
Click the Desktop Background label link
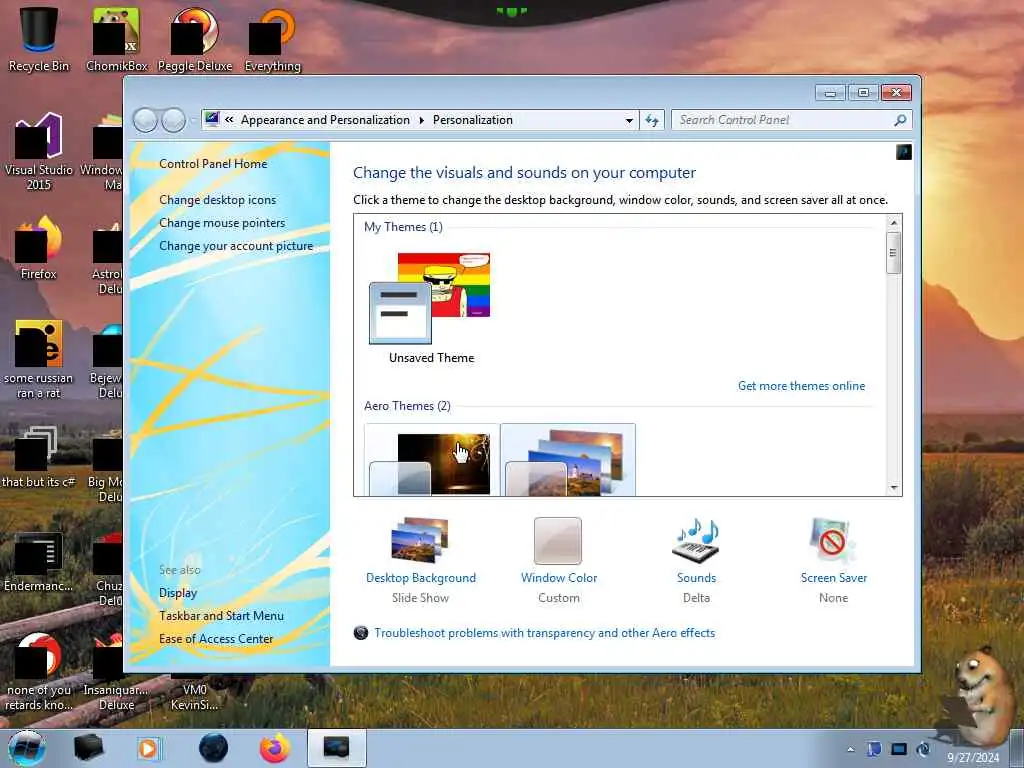pos(421,578)
